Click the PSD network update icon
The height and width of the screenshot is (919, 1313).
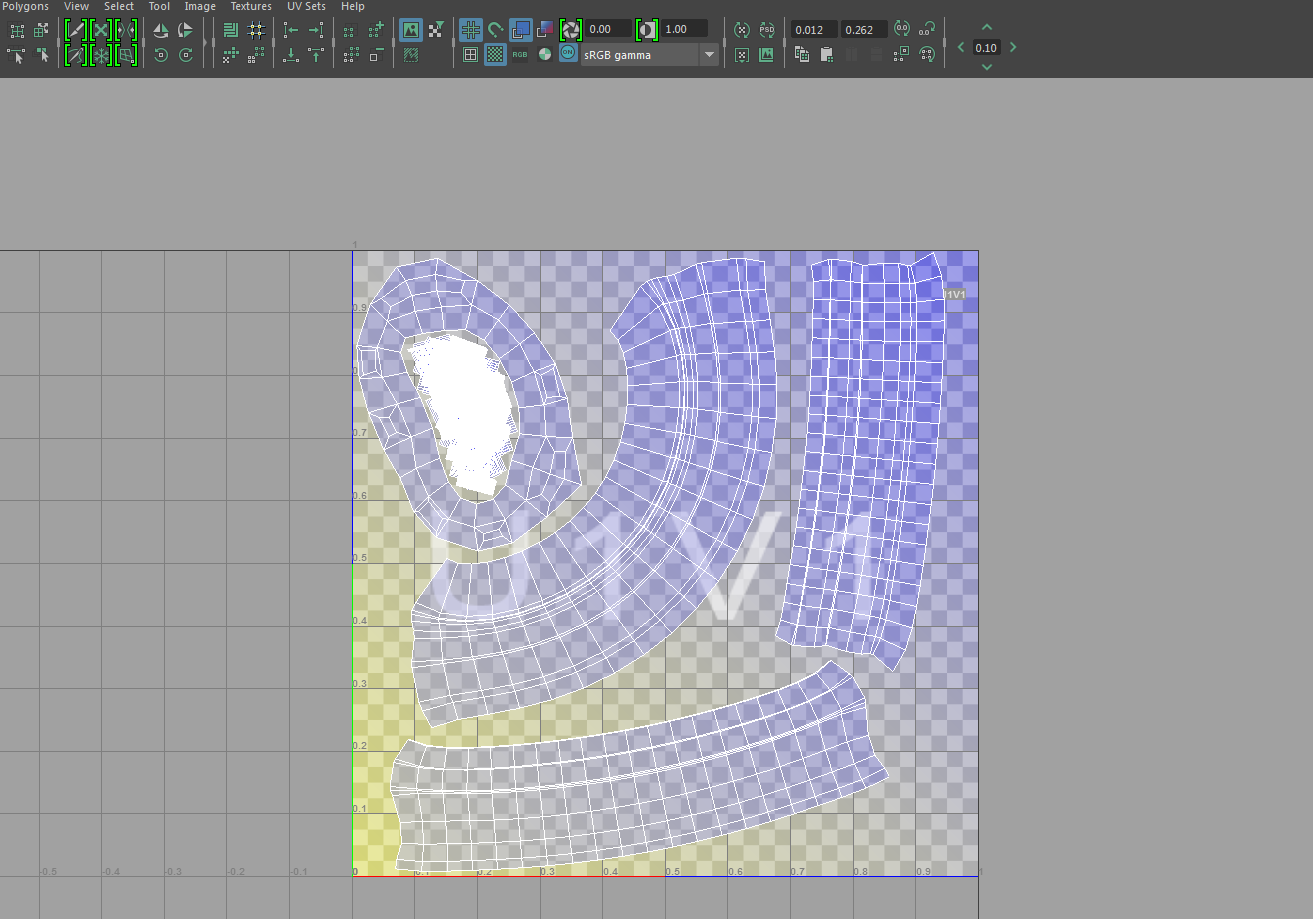[767, 30]
